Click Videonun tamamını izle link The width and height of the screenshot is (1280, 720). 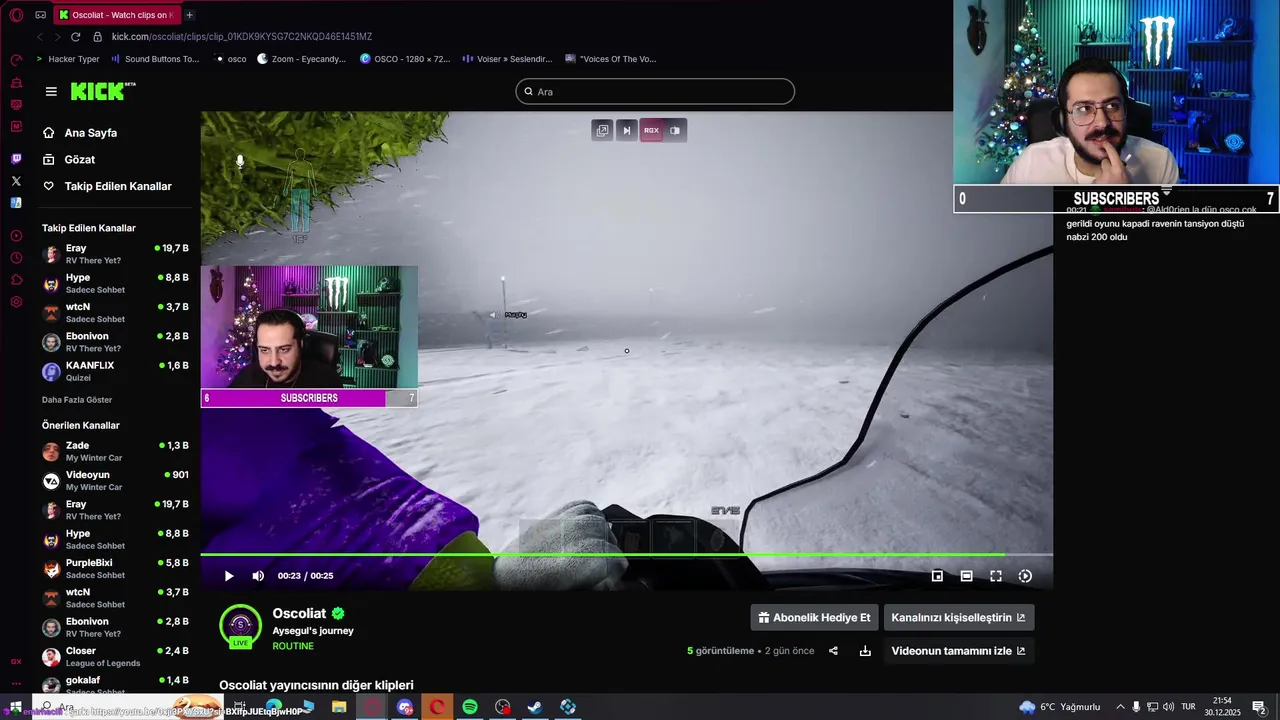[958, 651]
